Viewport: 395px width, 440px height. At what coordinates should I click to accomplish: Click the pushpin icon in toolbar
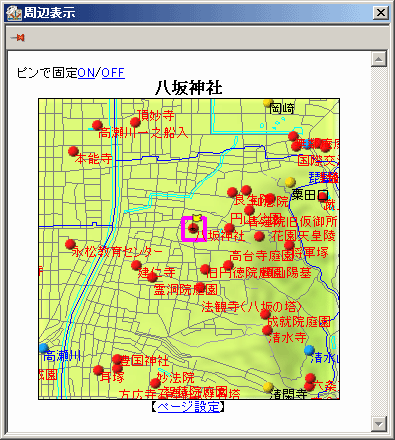pos(18,38)
